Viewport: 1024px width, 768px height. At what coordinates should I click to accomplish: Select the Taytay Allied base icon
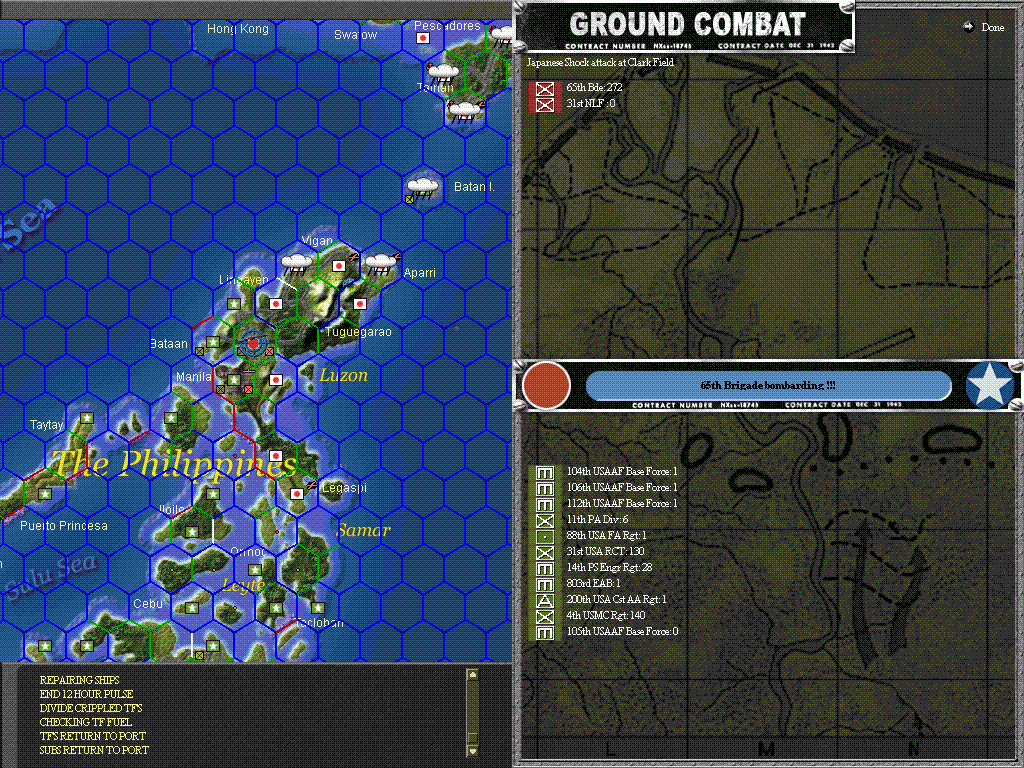coord(87,418)
